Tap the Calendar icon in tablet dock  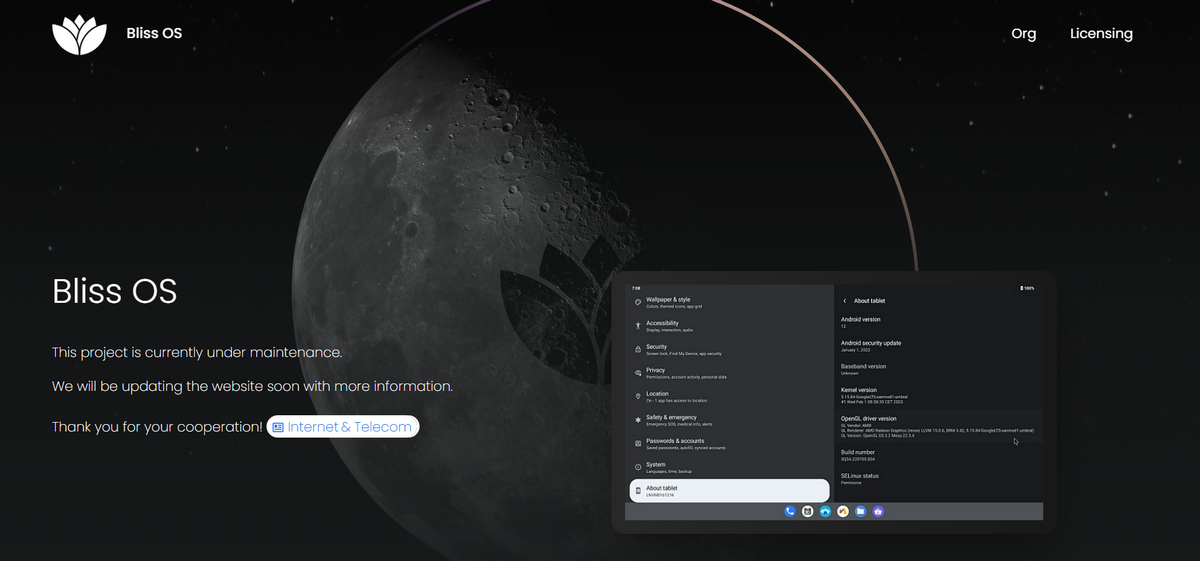(808, 511)
